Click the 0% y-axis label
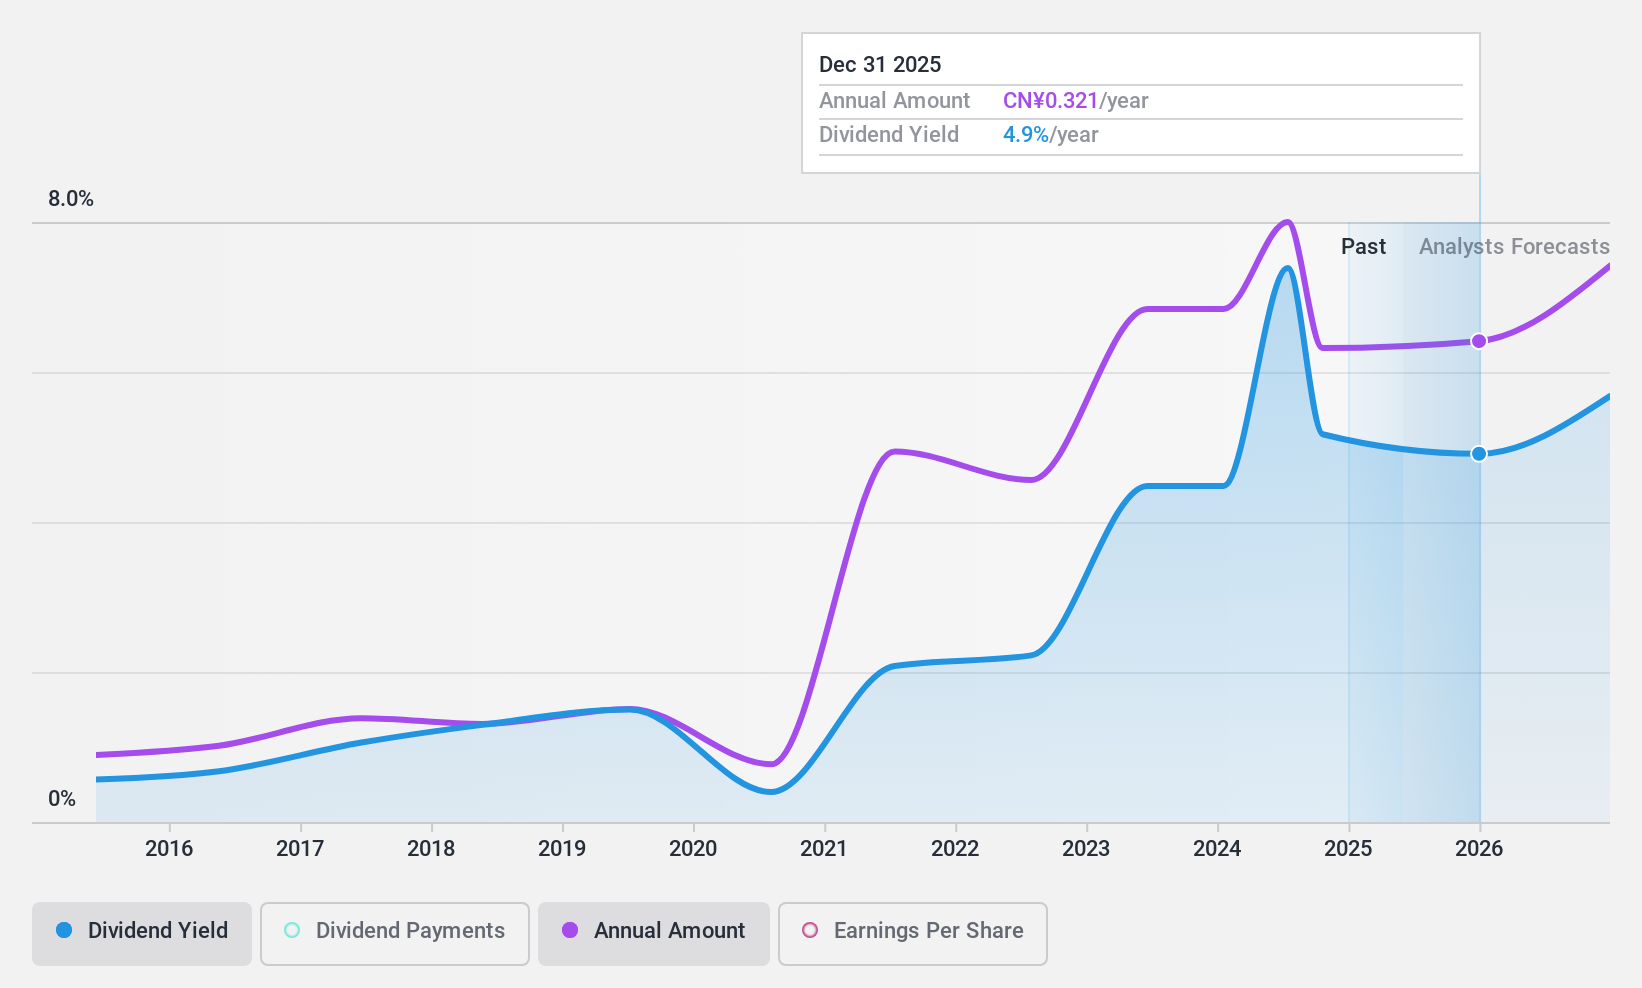Viewport: 1642px width, 988px height. 62,799
